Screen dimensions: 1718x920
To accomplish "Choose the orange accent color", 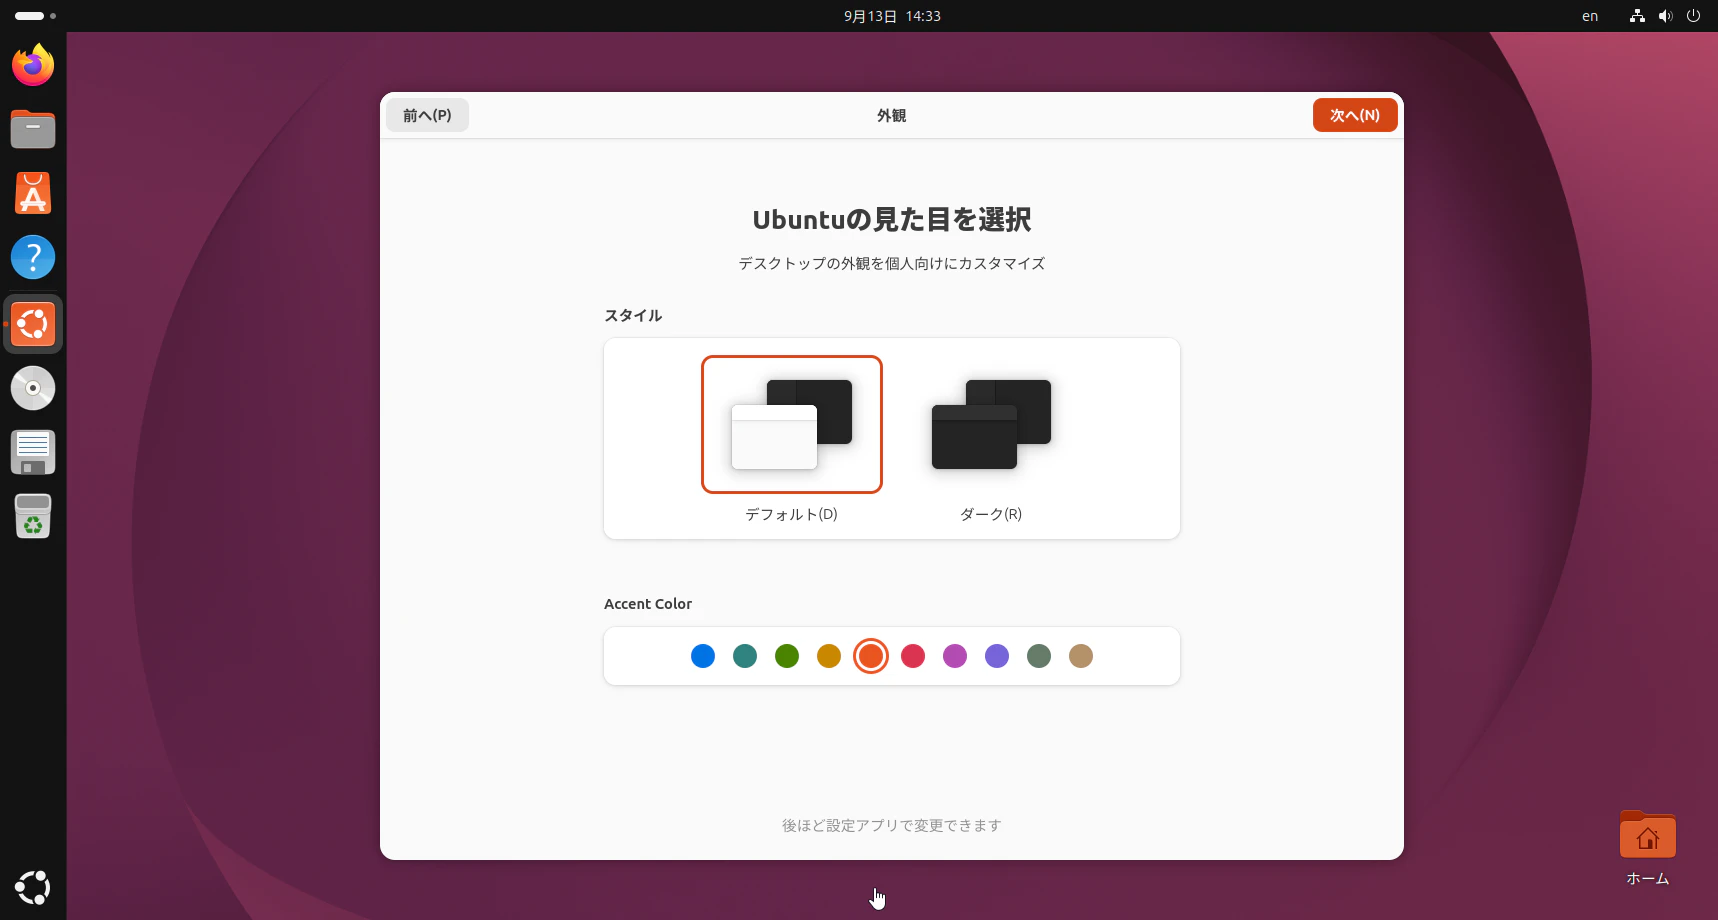I will click(x=871, y=656).
